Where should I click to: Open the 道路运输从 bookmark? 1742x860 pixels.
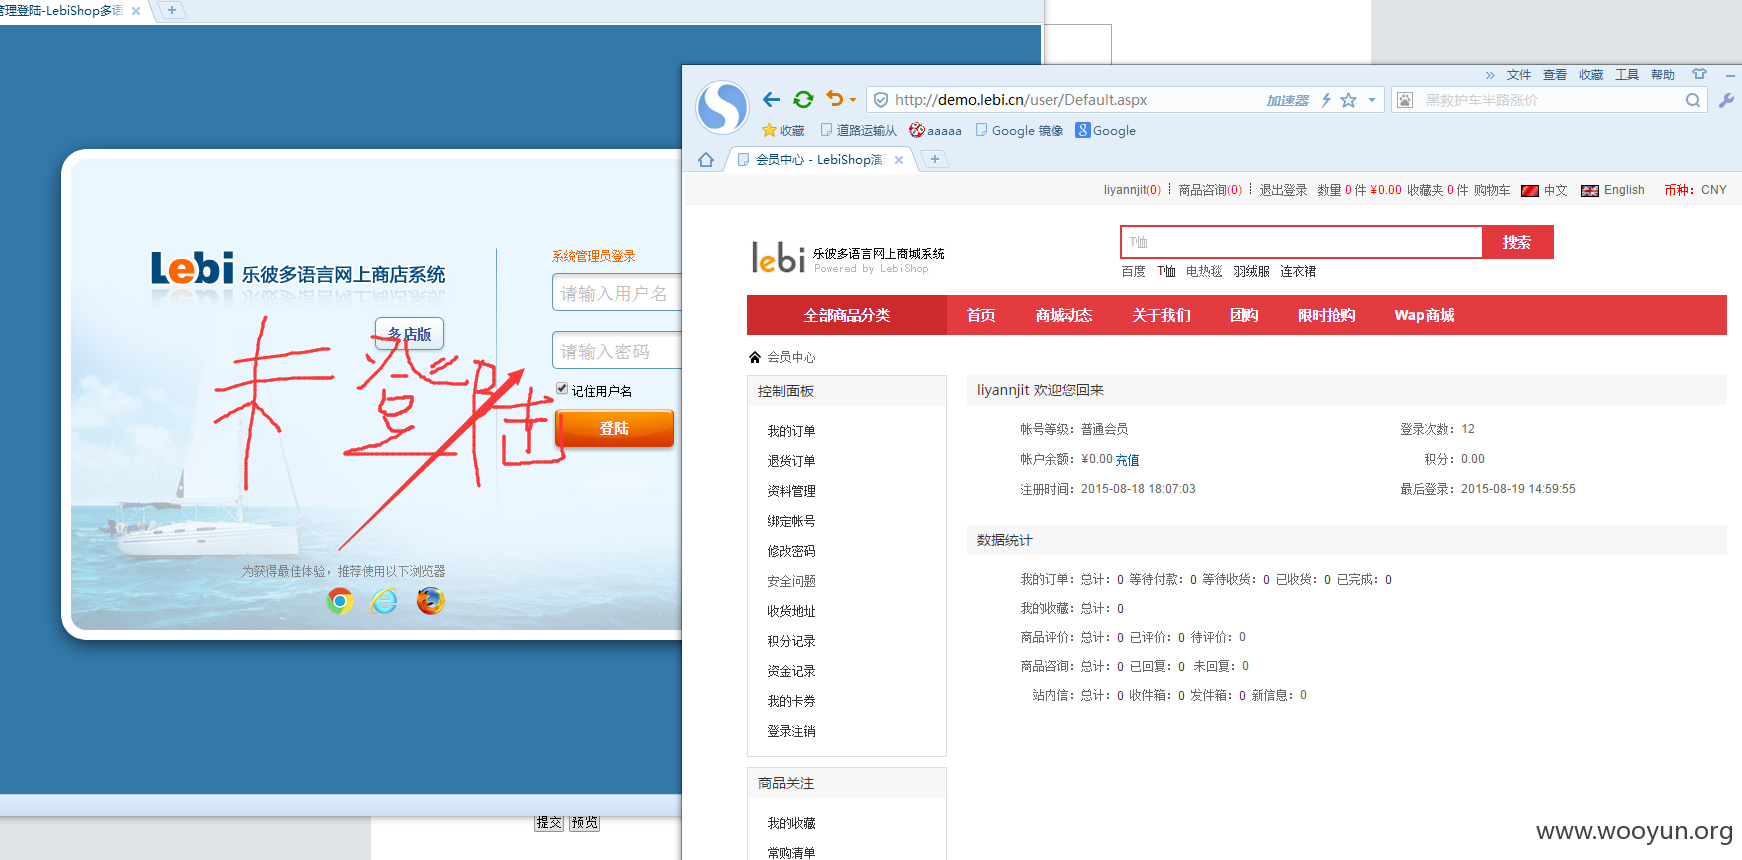858,130
